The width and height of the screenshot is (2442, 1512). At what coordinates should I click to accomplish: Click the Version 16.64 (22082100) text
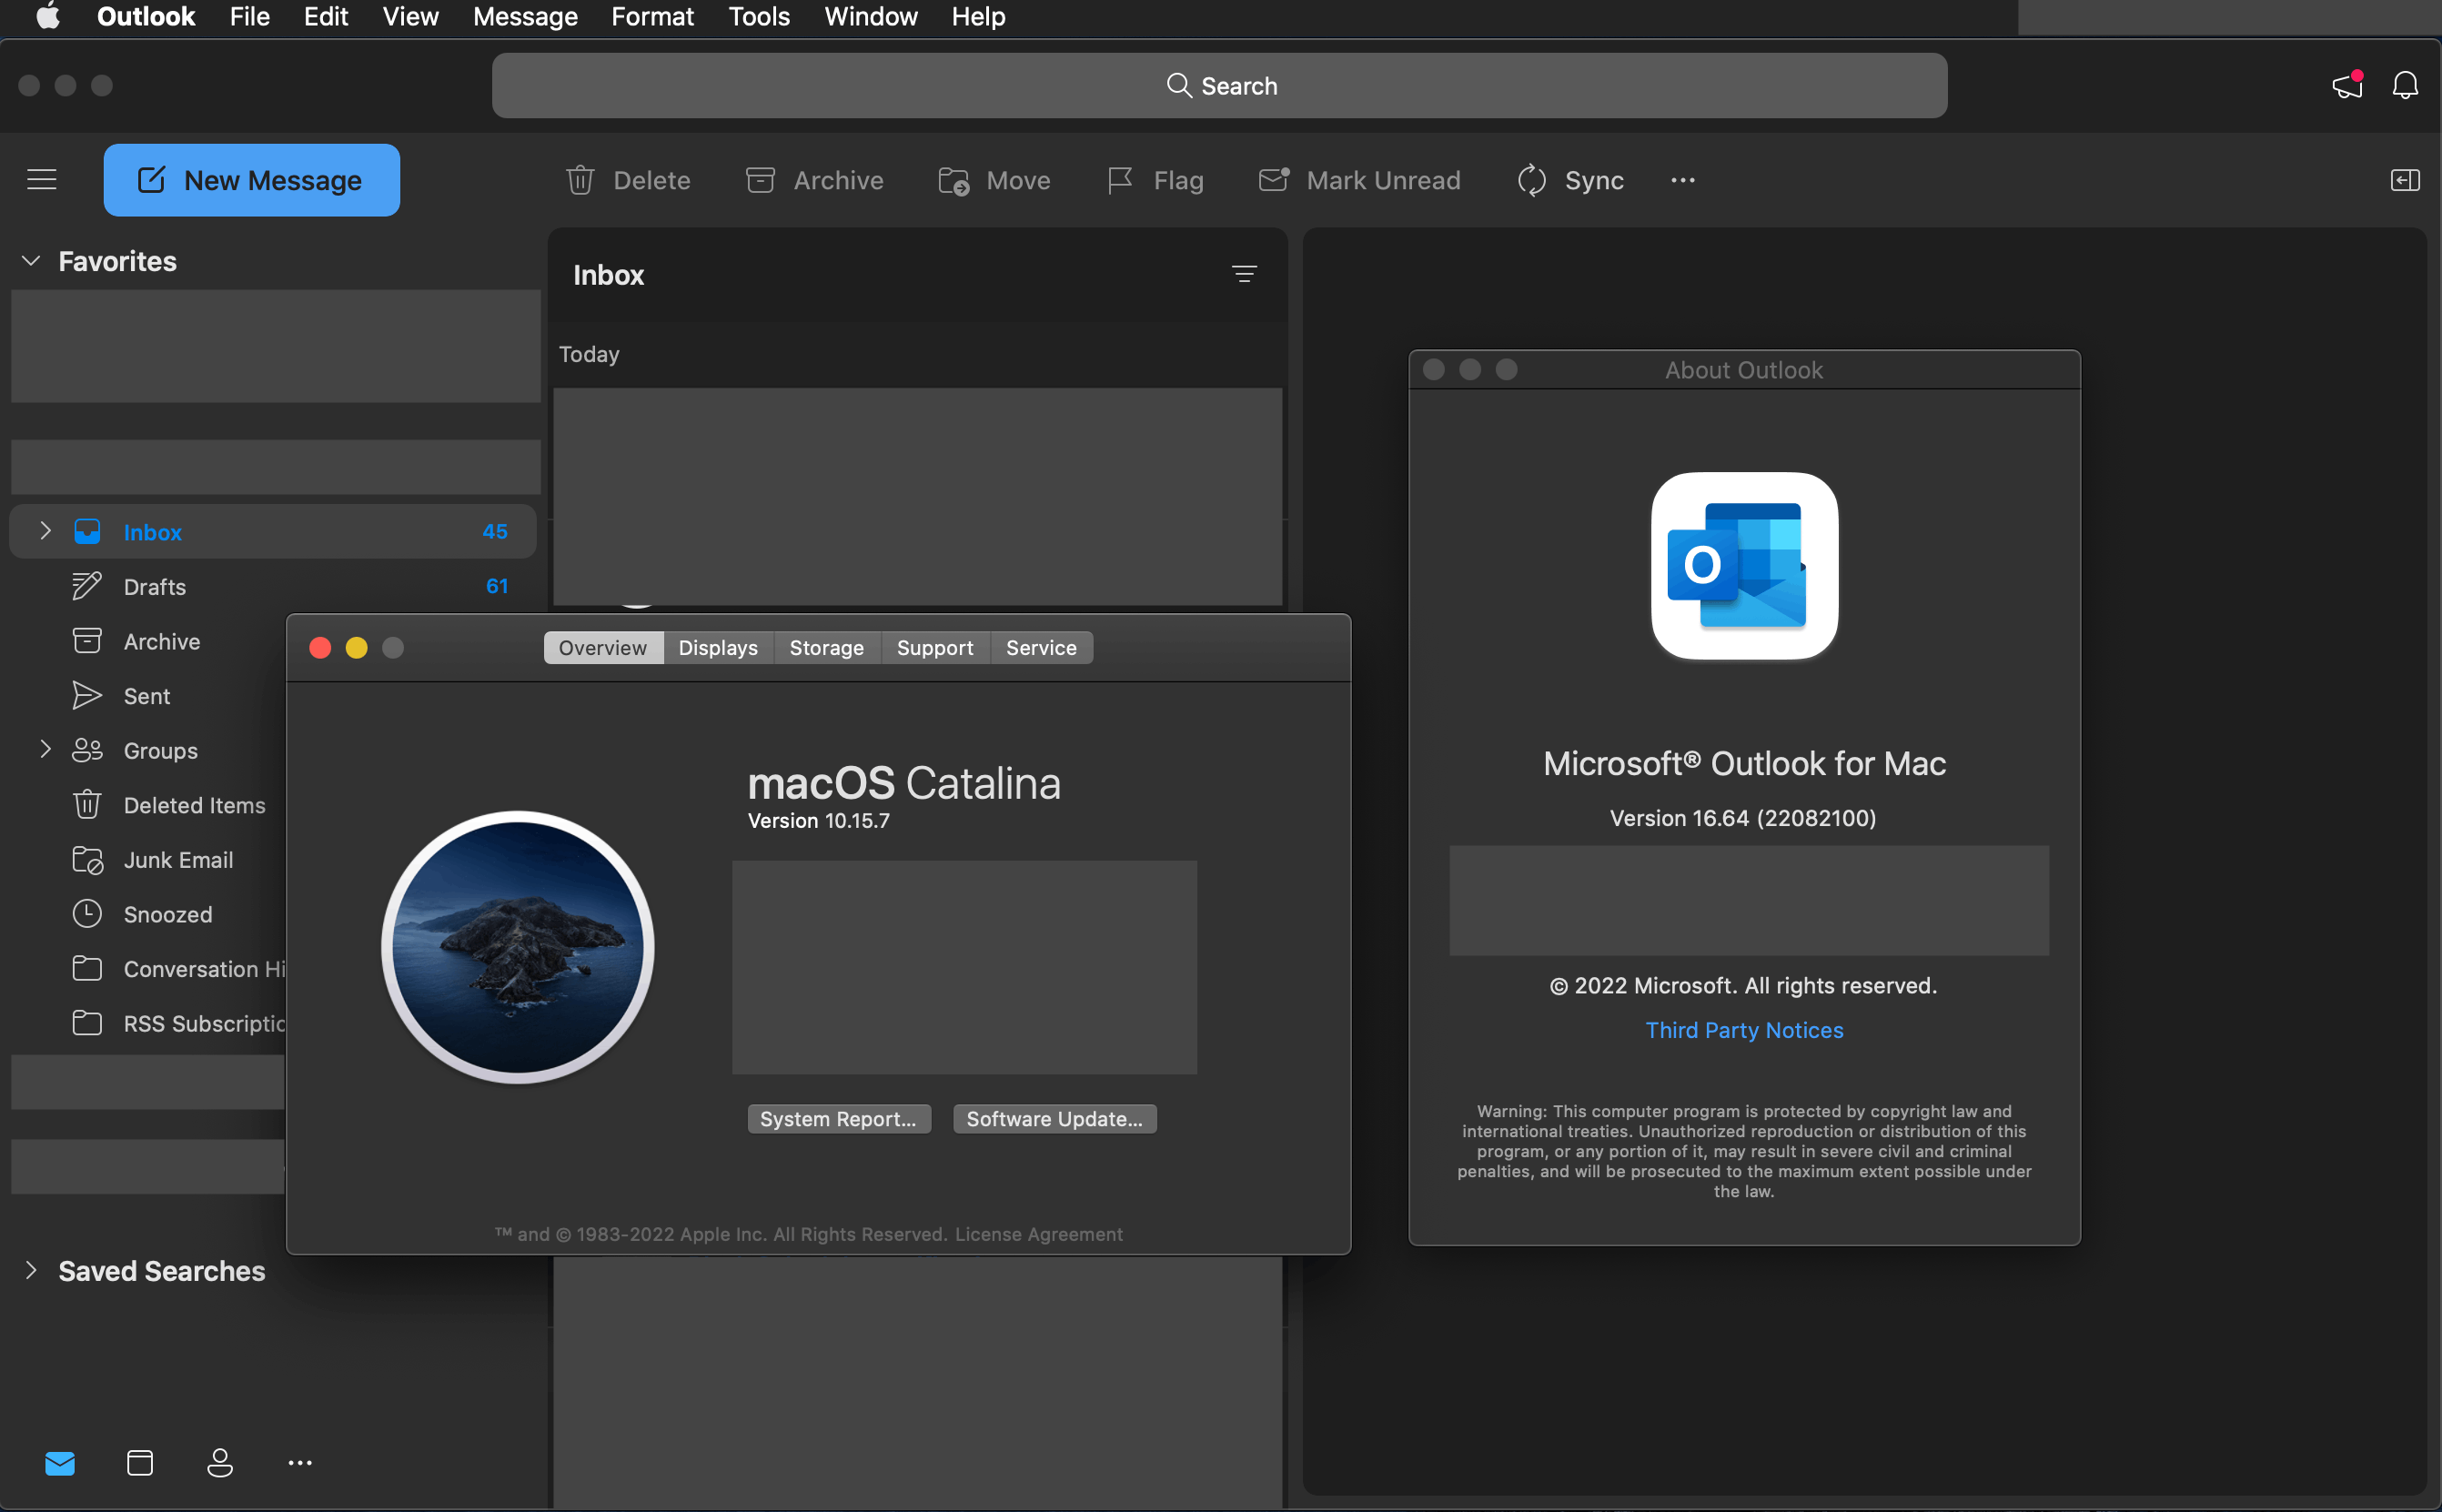pyautogui.click(x=1742, y=817)
